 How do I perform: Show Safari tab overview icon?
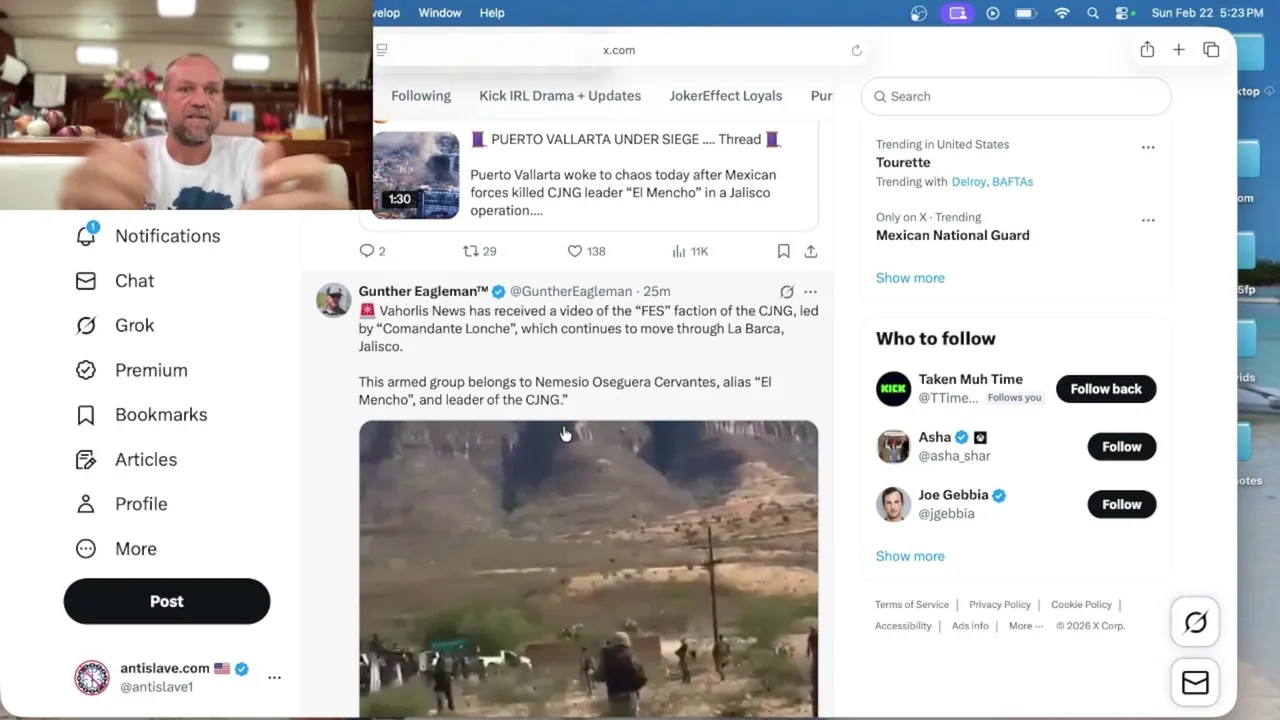click(1211, 50)
